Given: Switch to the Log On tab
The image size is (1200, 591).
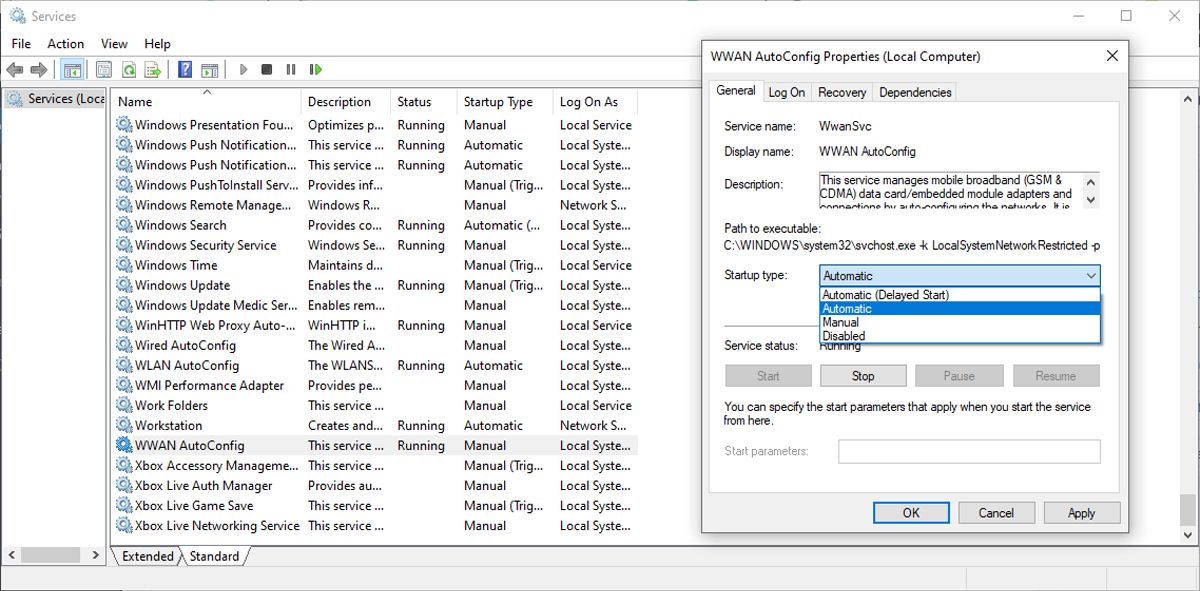Looking at the screenshot, I should pyautogui.click(x=787, y=92).
